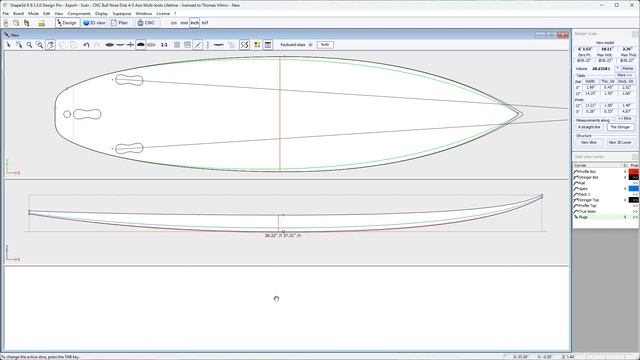Switch to Design mode
The width and height of the screenshot is (640, 360).
(67, 23)
